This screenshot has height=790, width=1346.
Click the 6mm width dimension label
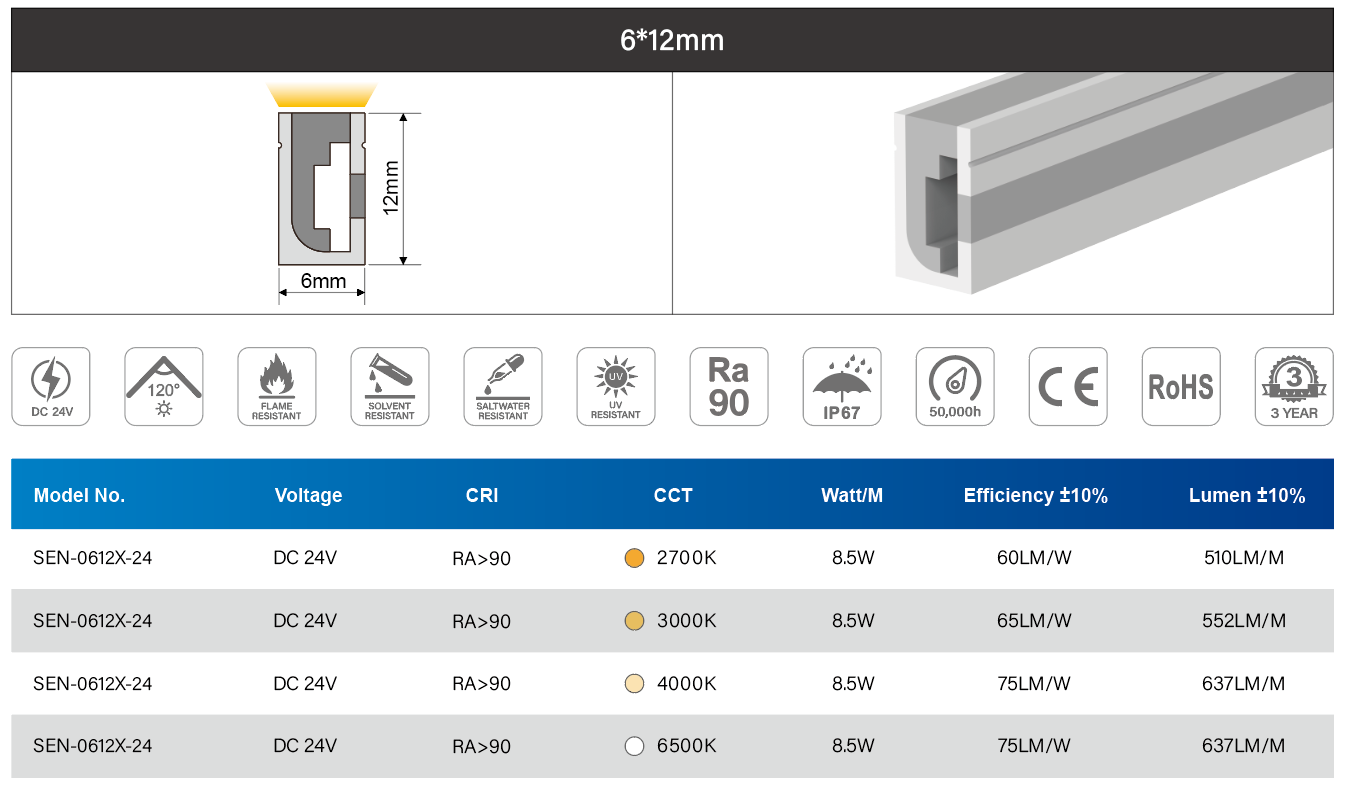323,281
